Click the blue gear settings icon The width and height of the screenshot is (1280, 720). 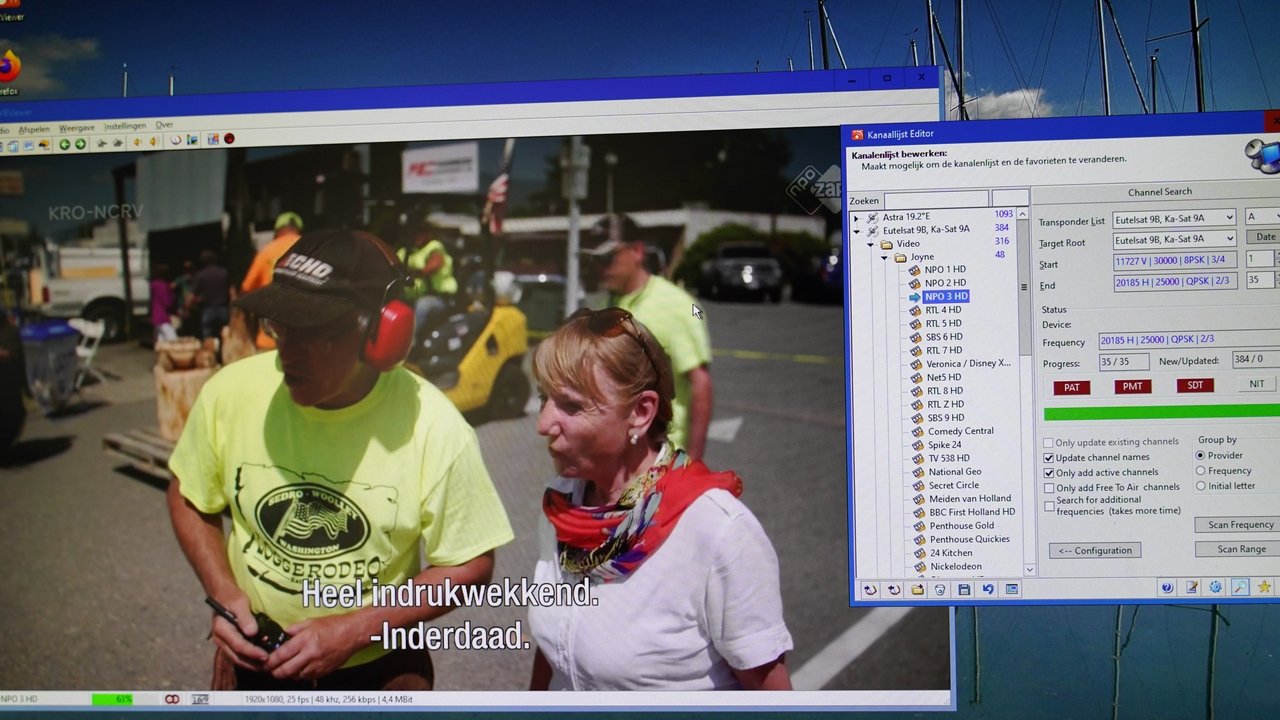[x=1215, y=588]
